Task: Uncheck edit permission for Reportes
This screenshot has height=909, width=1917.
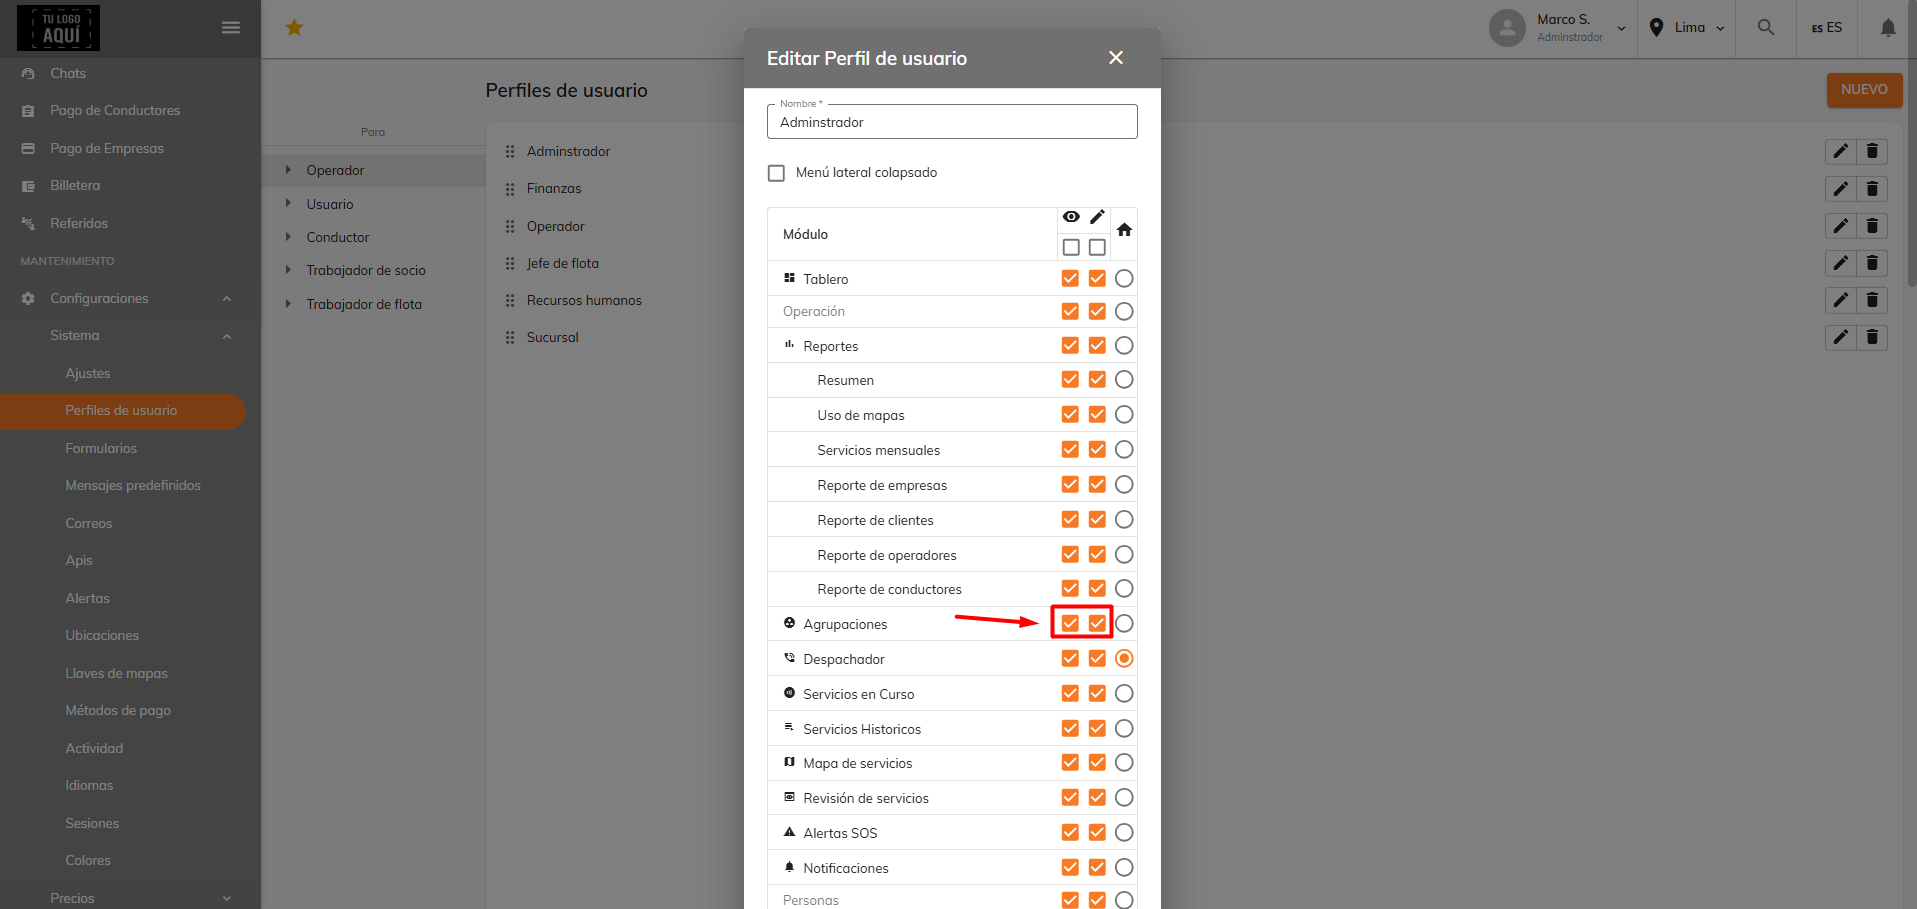Action: 1097,345
